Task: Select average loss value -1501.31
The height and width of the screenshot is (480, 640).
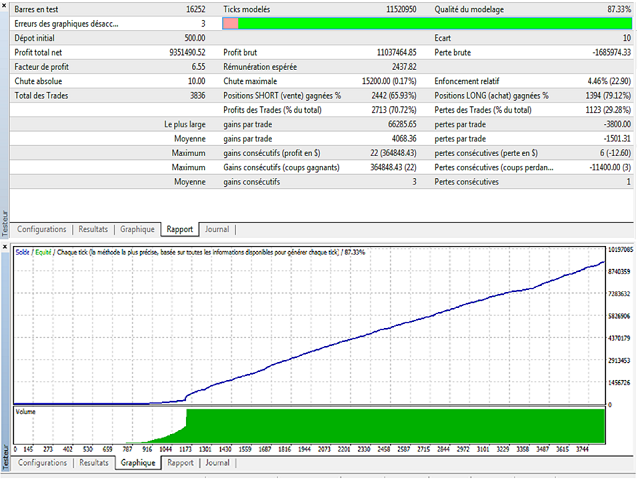Action: (x=618, y=139)
